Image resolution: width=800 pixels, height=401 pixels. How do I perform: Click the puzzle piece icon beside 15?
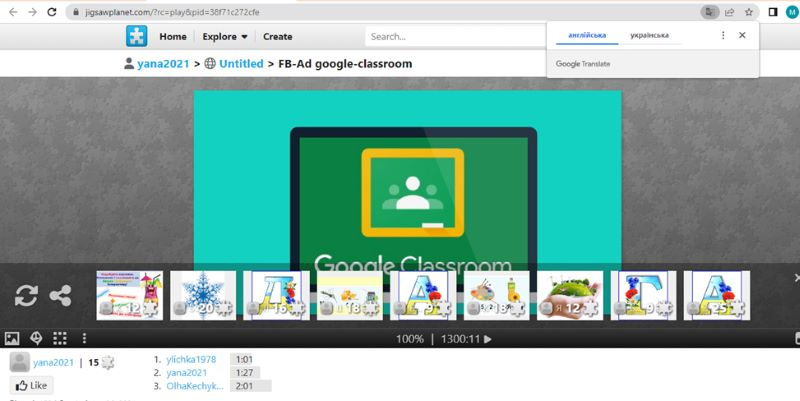[x=108, y=363]
